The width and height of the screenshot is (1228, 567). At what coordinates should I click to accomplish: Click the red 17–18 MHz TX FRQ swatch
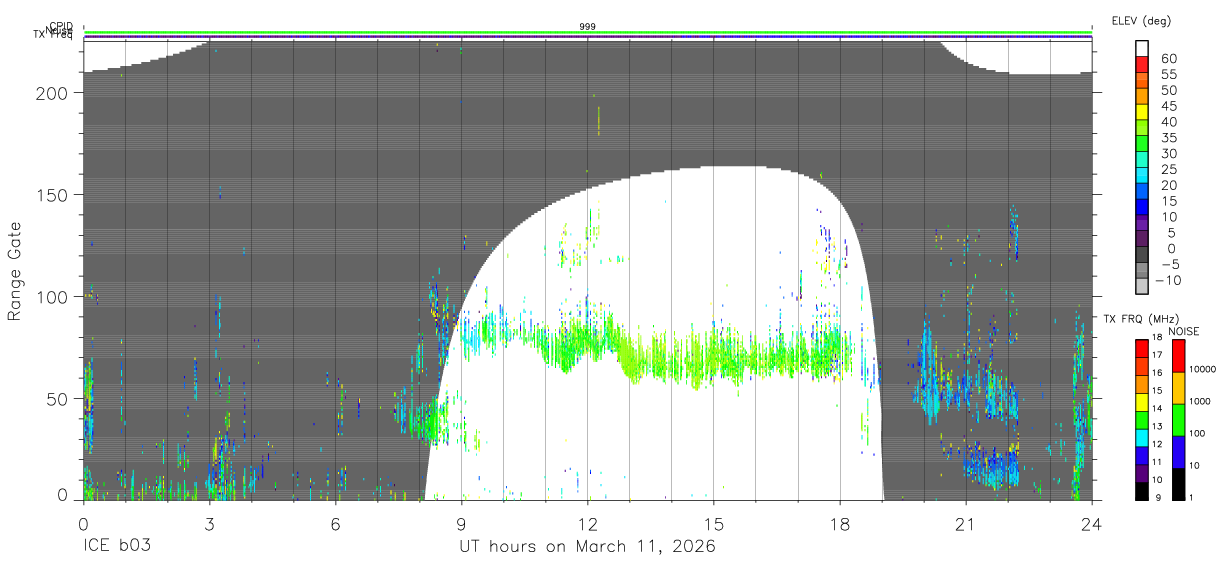1142,347
